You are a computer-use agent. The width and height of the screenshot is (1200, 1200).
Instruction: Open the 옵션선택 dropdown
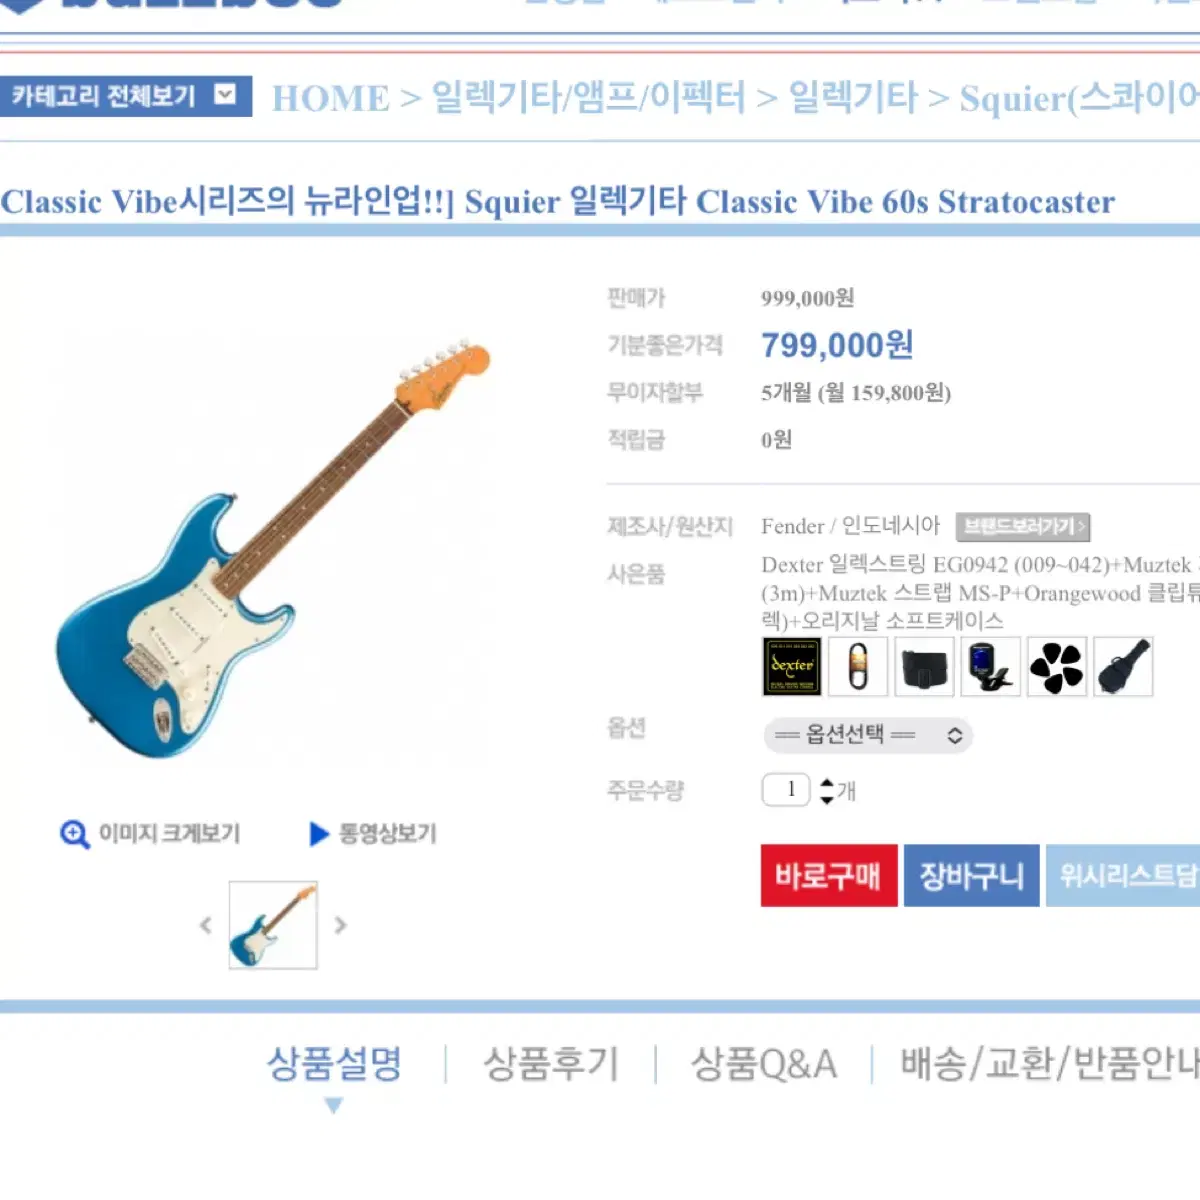pos(868,735)
